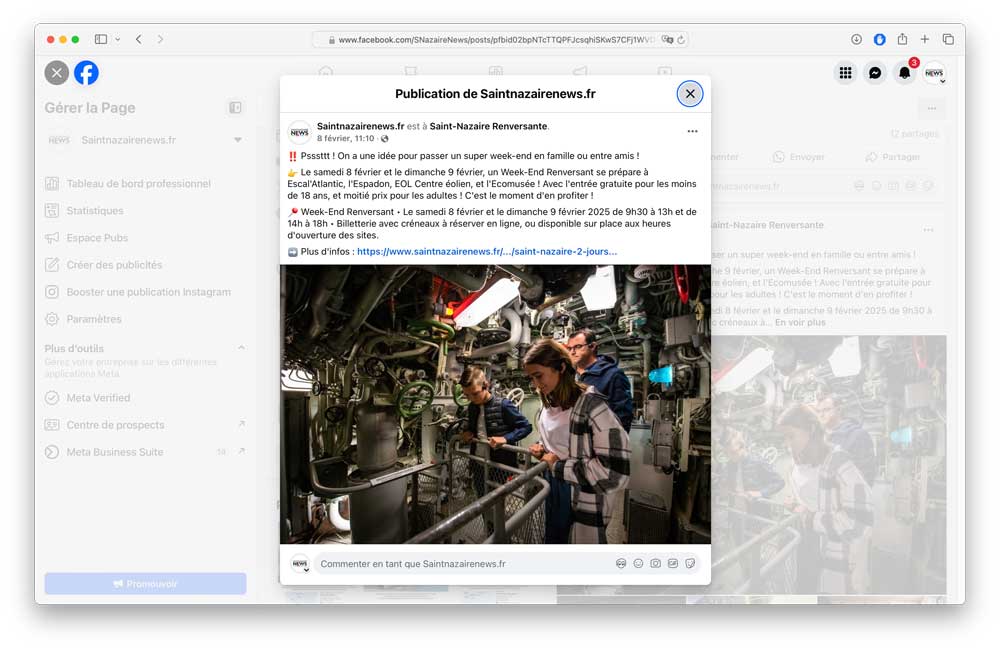Toggle the Safari sidebar
The image size is (1000, 650).
click(101, 39)
